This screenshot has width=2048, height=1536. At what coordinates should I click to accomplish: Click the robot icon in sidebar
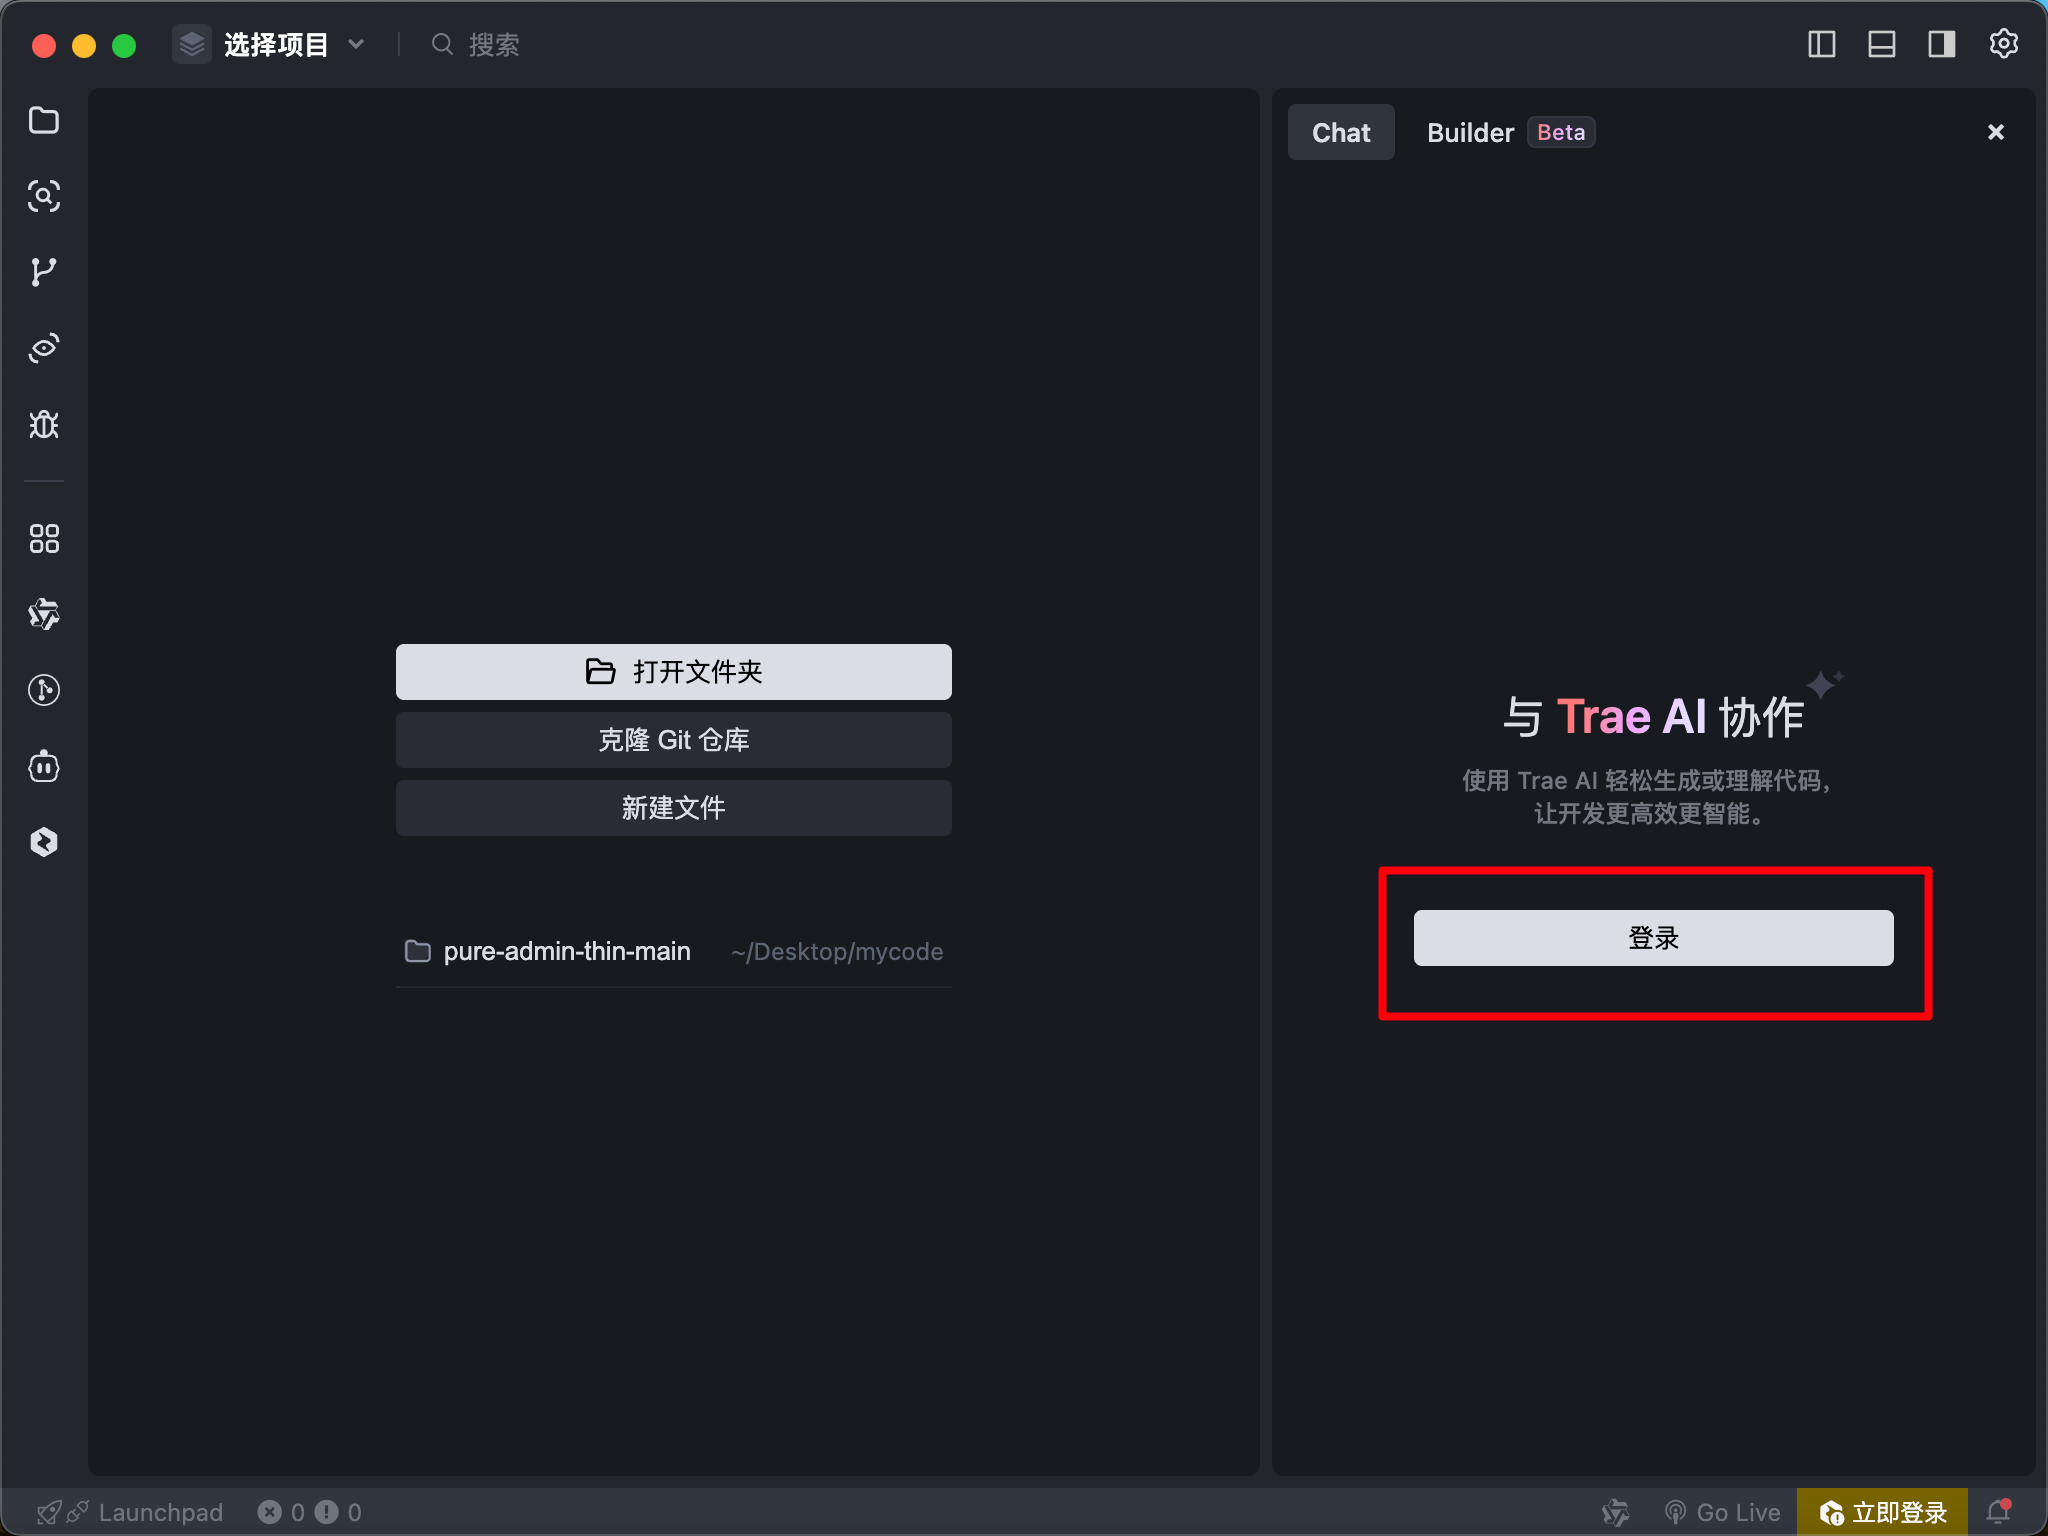click(44, 767)
